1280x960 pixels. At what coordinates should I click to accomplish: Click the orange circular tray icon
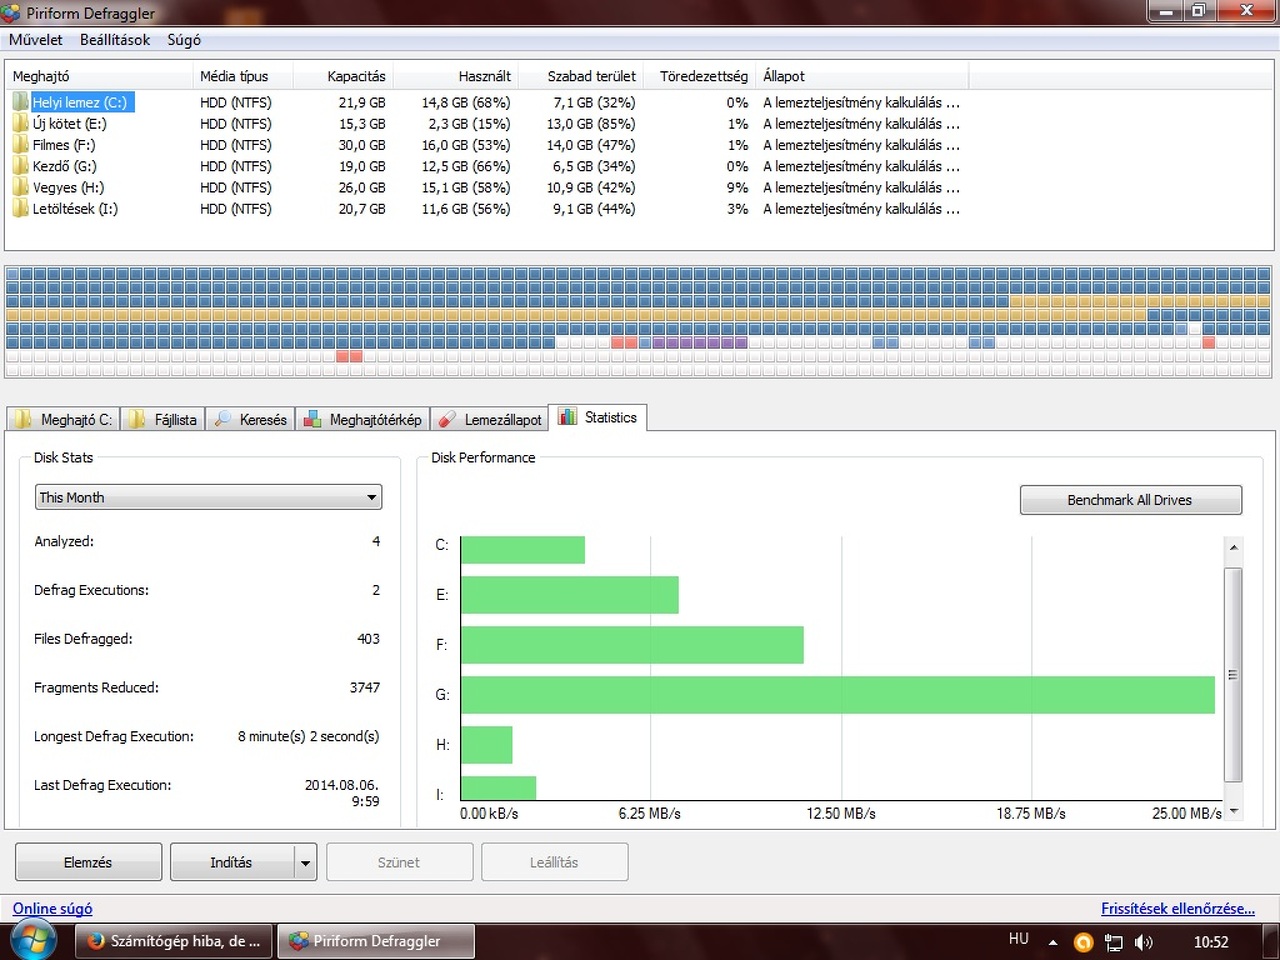tap(1083, 942)
